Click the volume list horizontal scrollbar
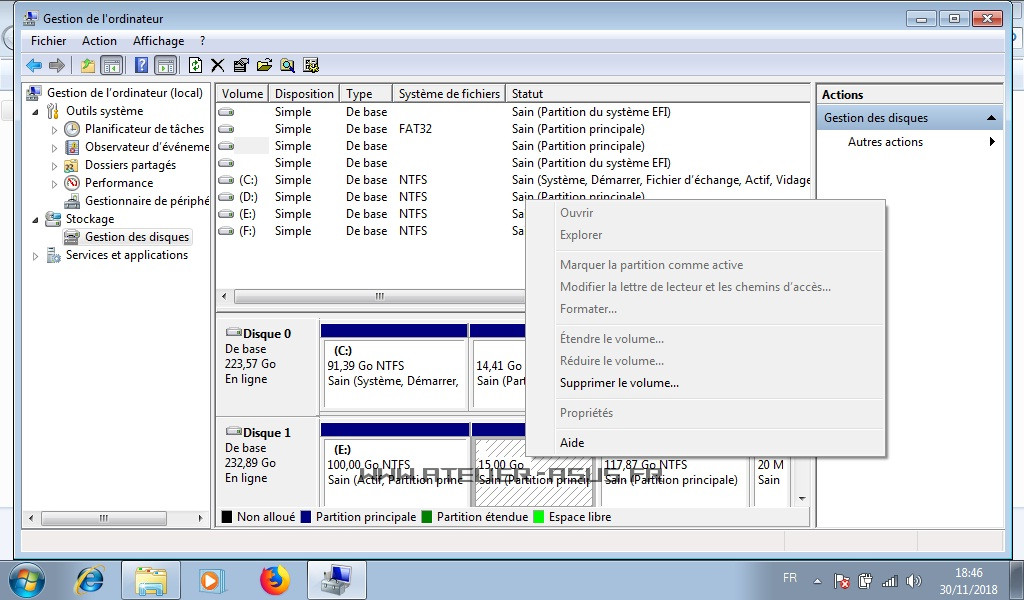Screen dimensions: 1024x600 (379, 296)
